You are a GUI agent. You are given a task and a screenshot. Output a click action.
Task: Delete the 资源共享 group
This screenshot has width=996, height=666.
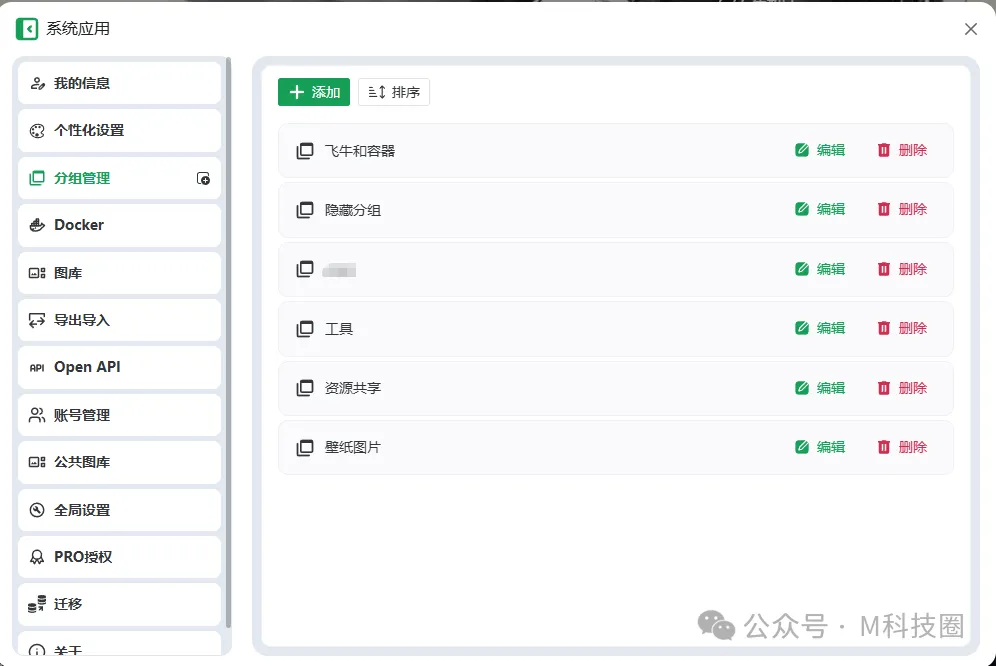(x=902, y=388)
